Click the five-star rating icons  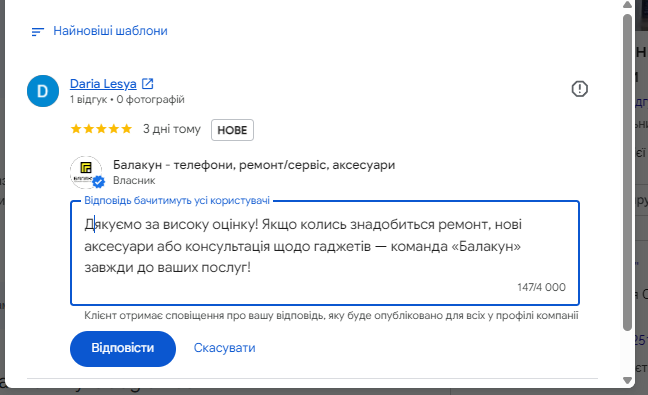click(101, 129)
